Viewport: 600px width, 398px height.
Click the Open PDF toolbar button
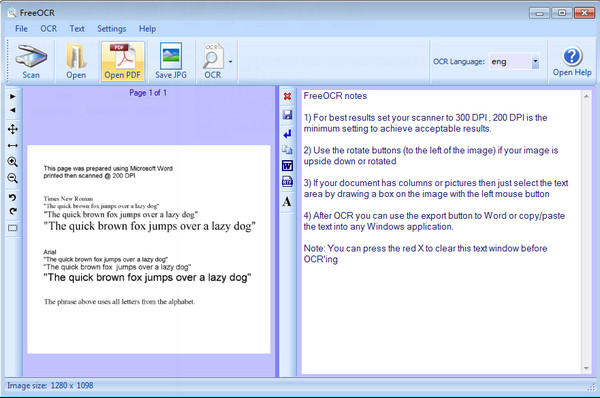click(122, 62)
